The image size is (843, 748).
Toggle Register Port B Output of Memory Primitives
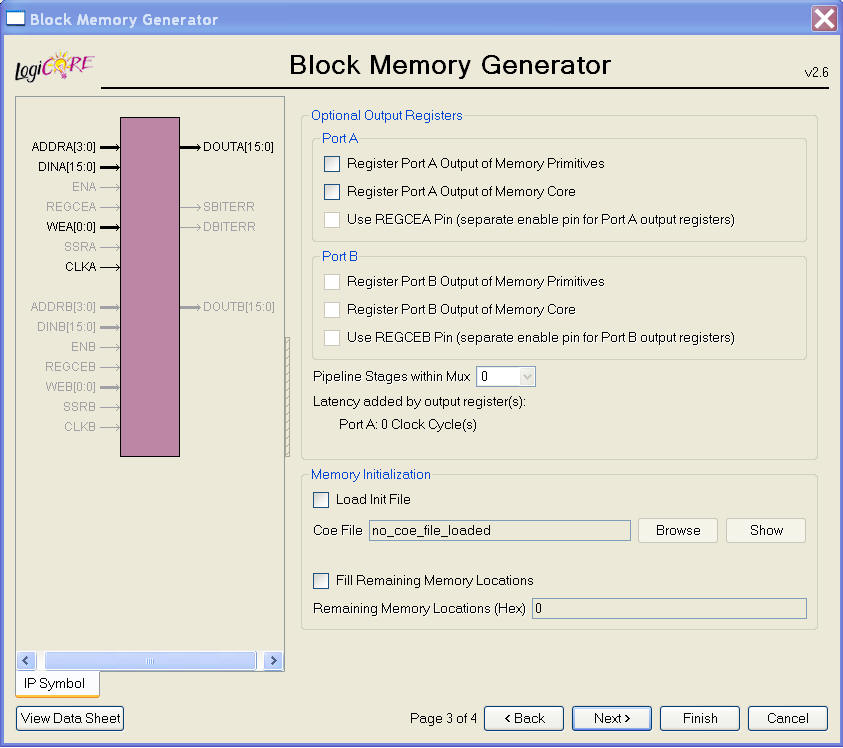(332, 282)
